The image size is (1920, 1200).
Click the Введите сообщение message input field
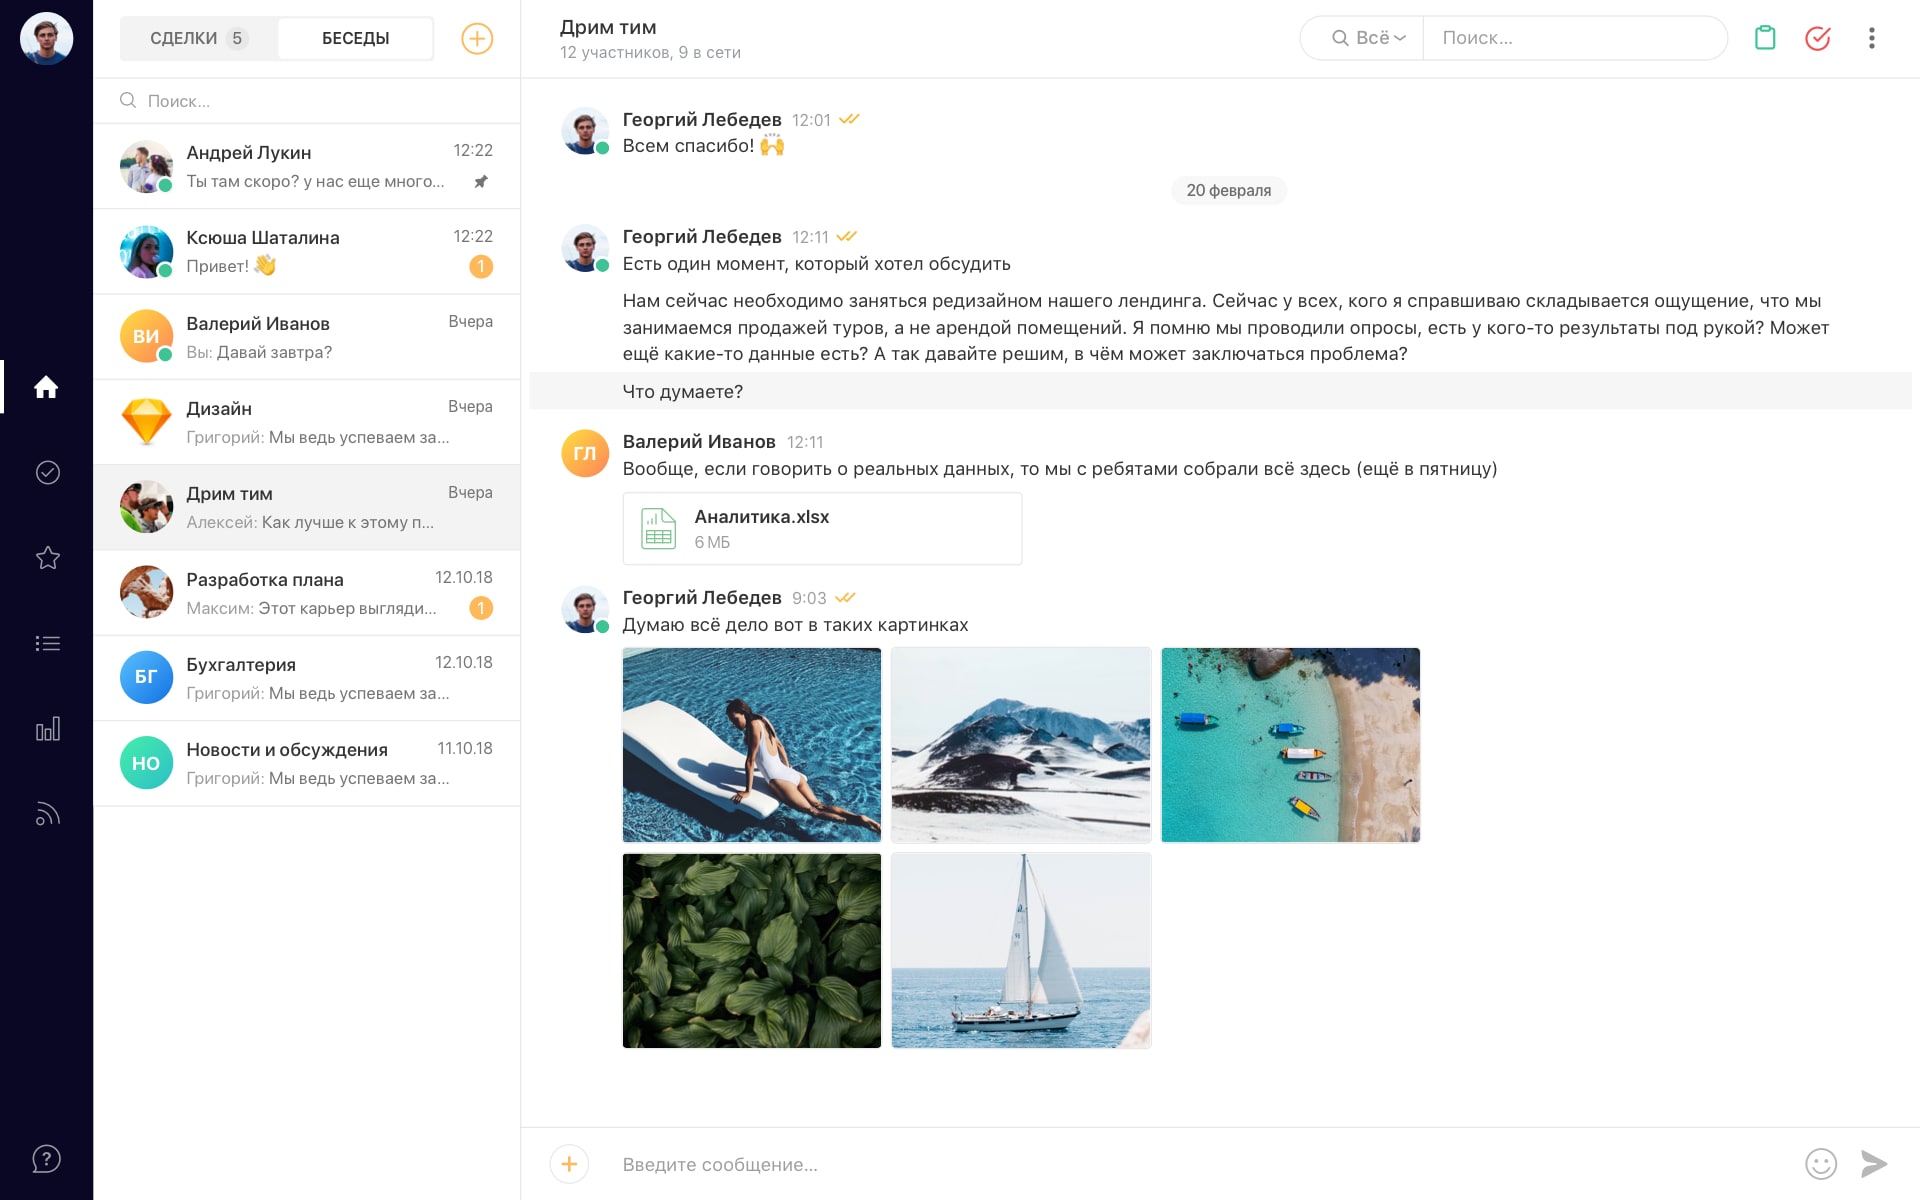[1200, 1164]
